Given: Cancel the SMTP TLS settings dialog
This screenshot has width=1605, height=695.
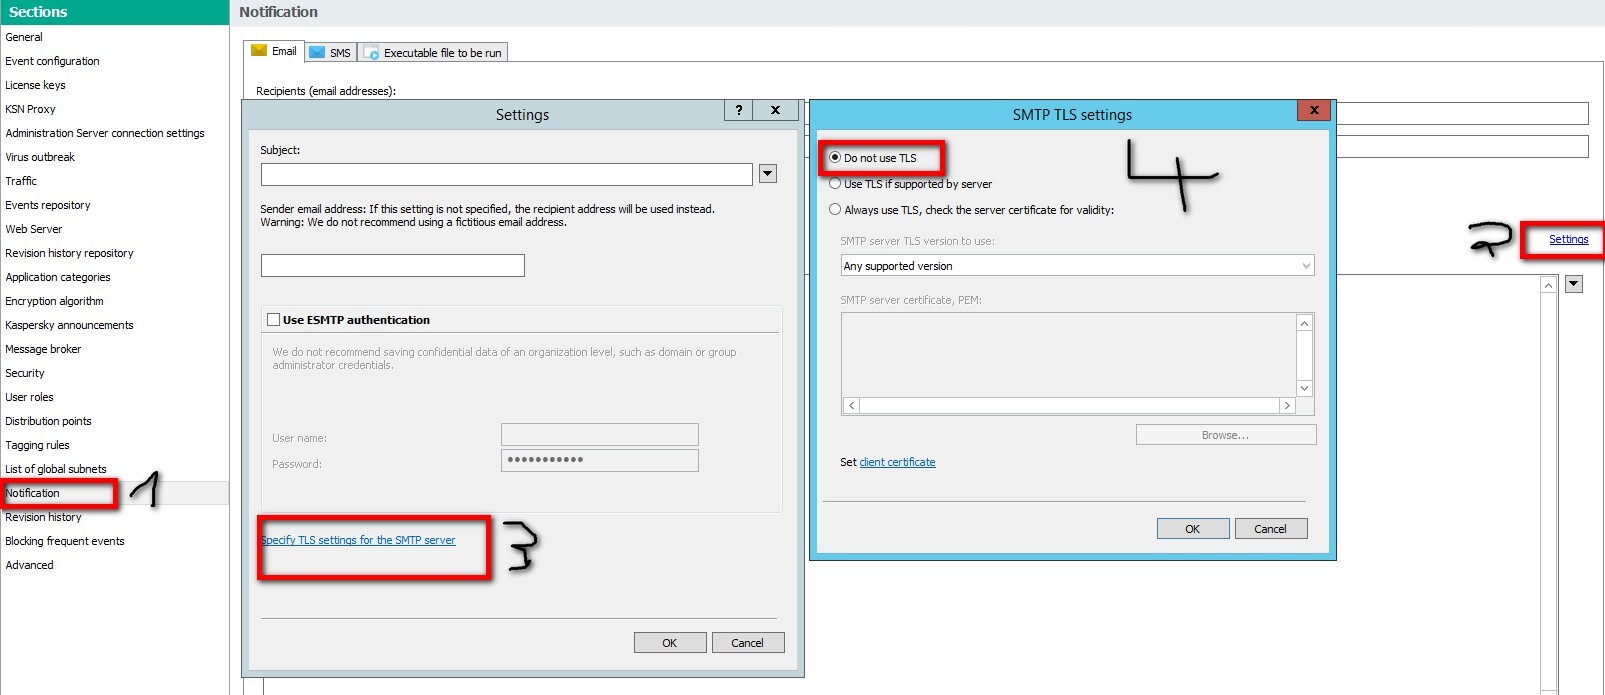Looking at the screenshot, I should click(x=1270, y=529).
